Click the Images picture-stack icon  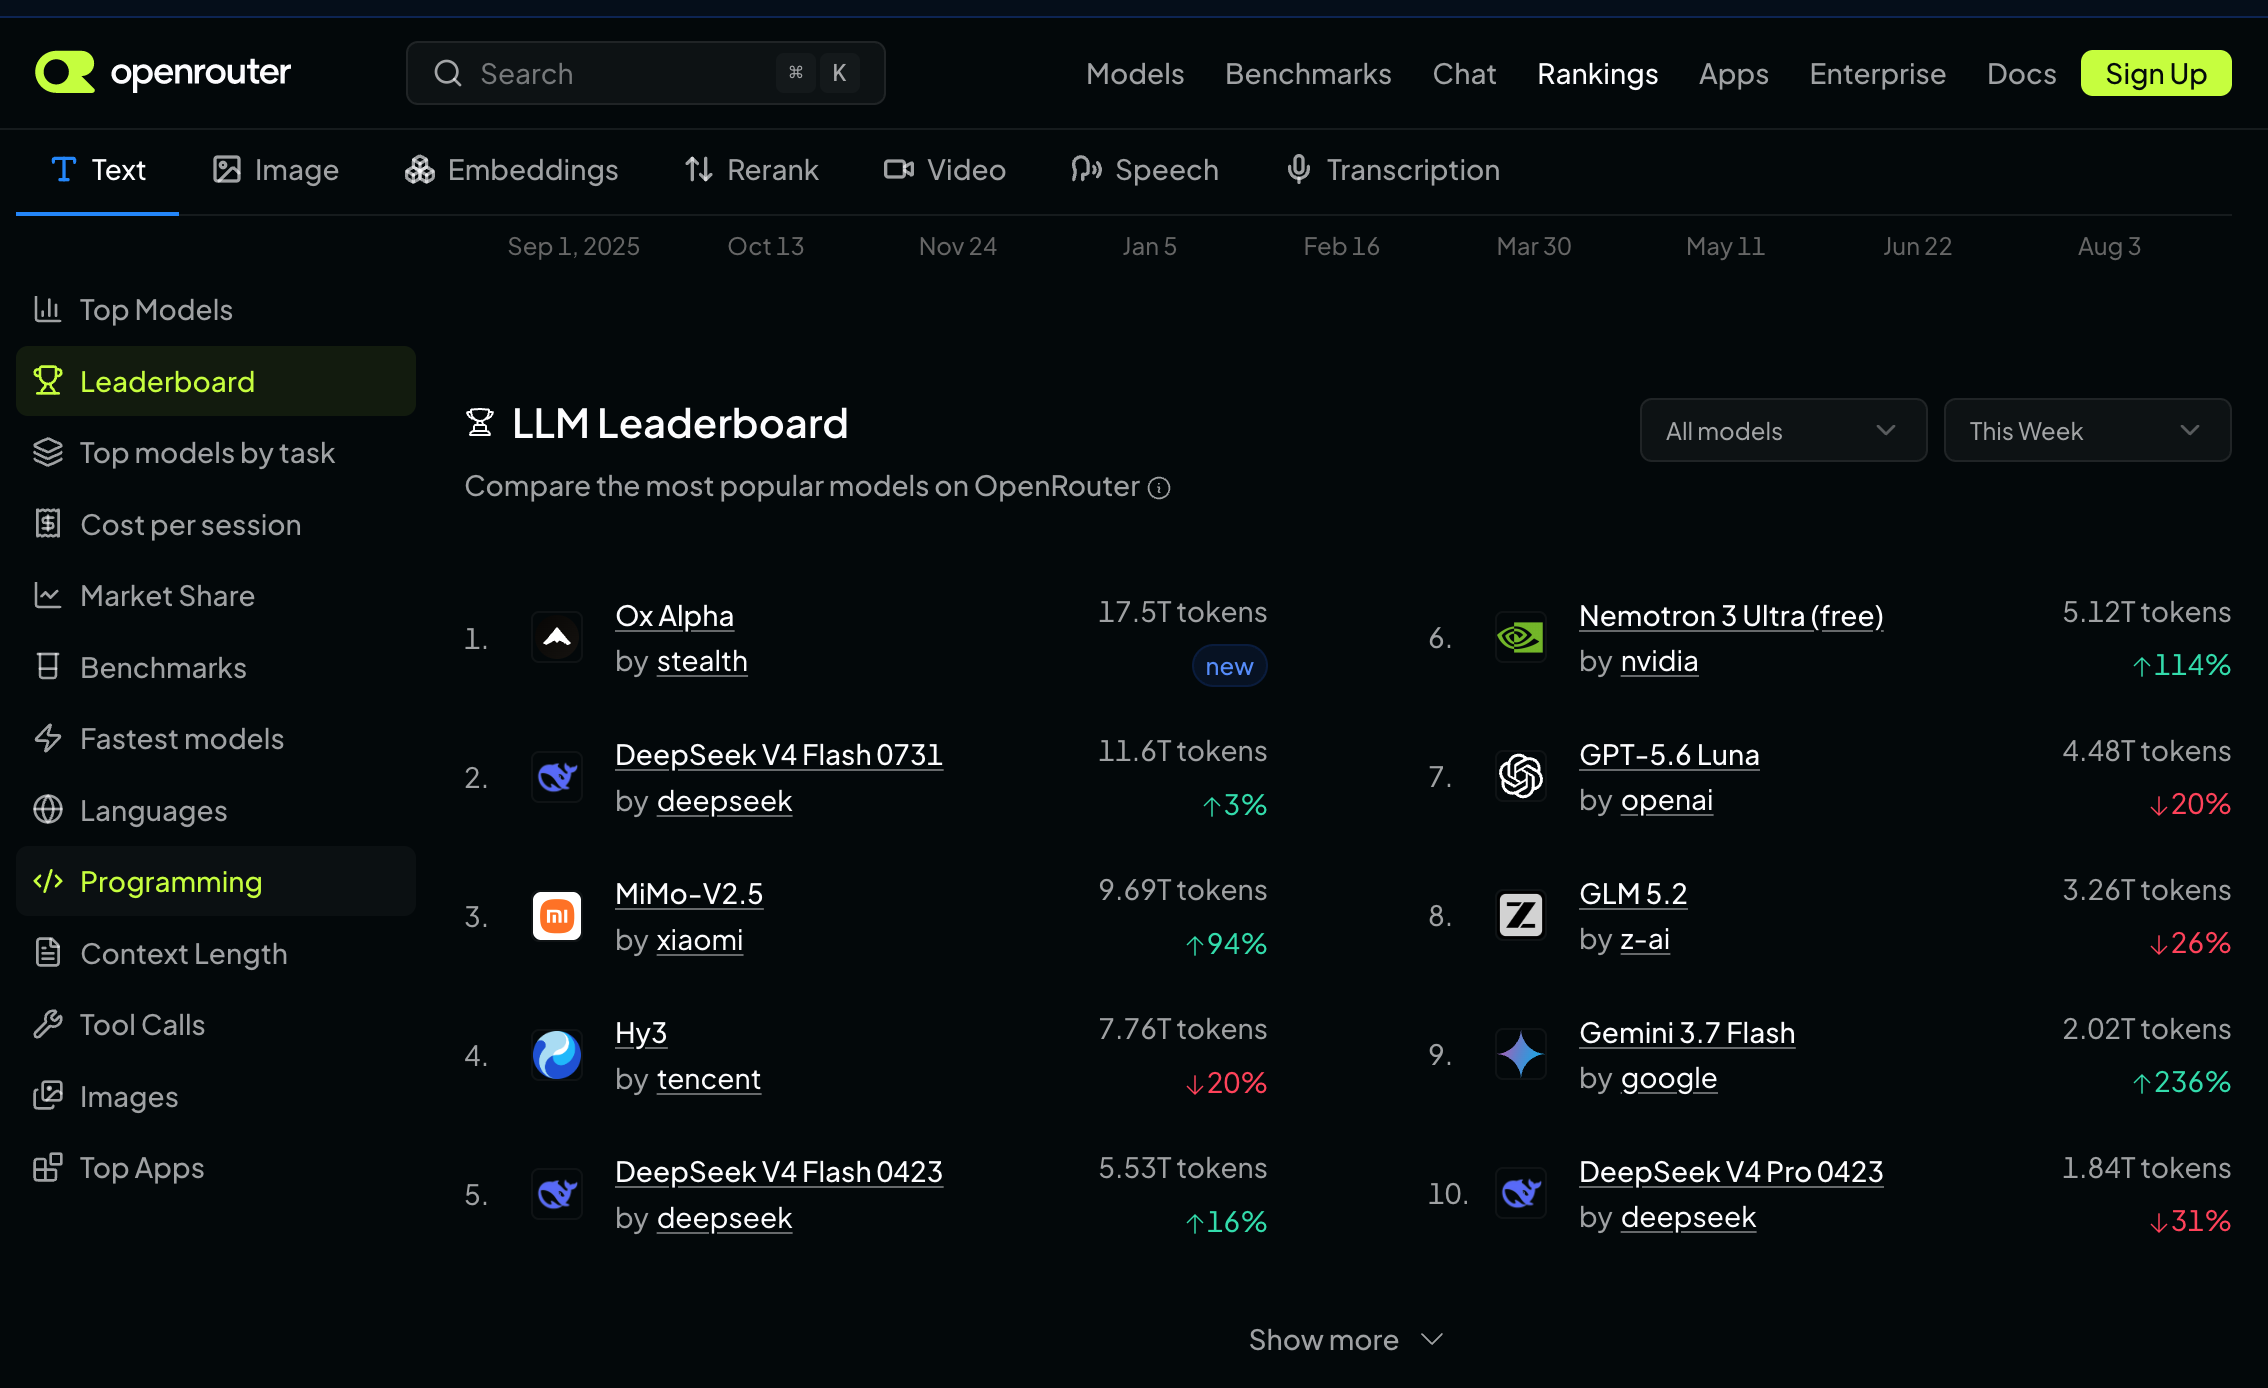click(48, 1096)
